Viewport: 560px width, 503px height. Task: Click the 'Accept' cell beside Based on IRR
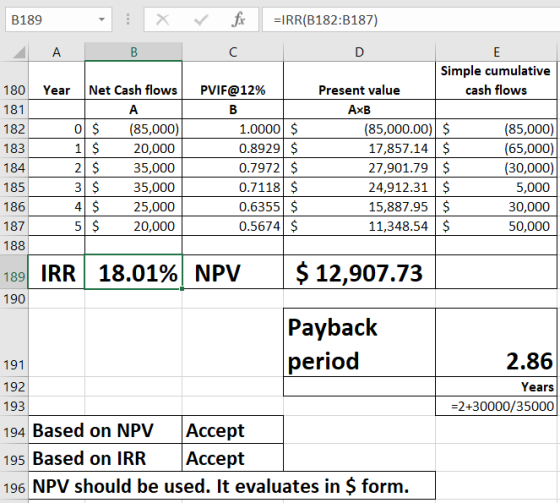point(232,458)
